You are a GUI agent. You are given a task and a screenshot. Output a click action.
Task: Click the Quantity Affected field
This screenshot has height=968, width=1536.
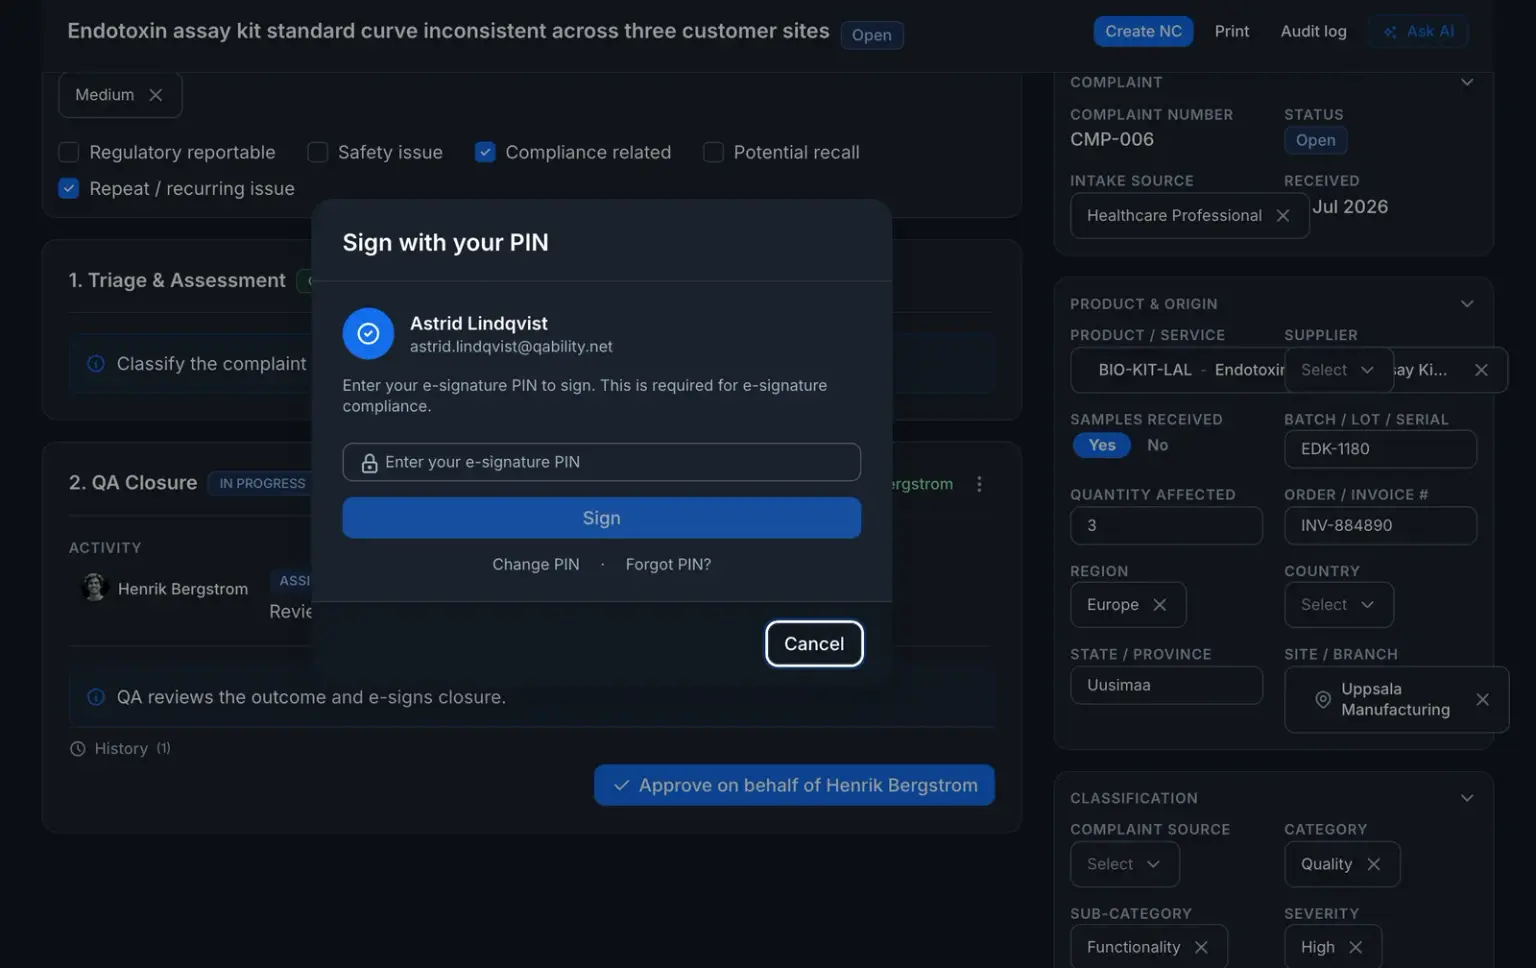[1166, 526]
